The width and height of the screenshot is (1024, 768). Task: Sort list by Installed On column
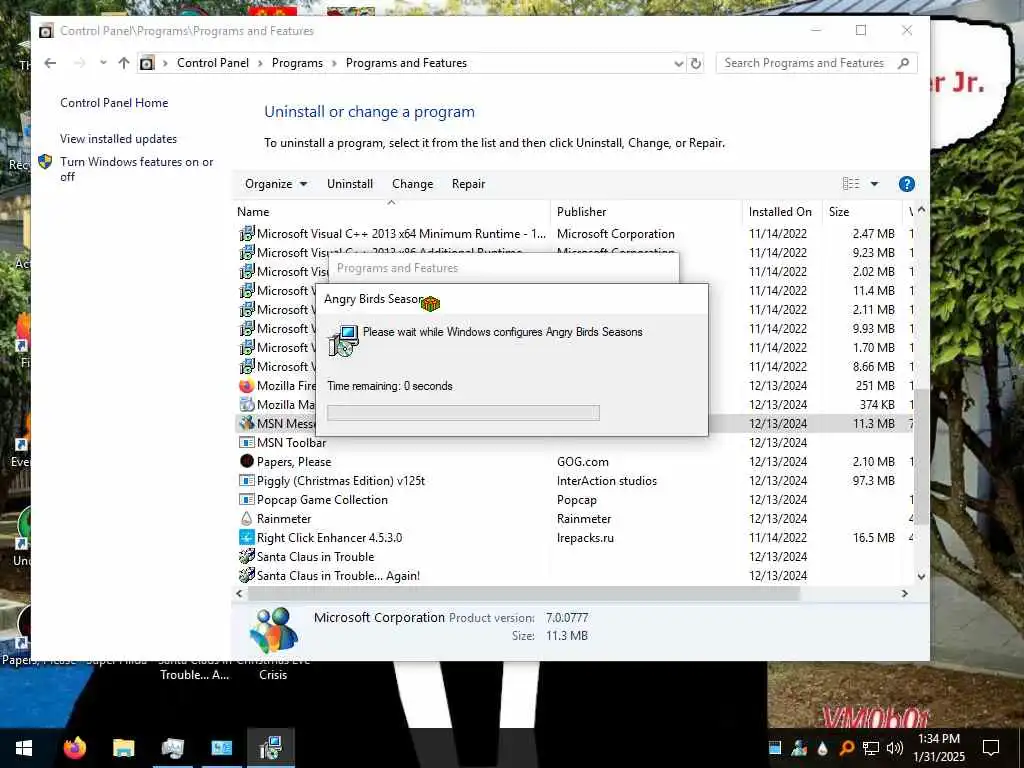(x=782, y=212)
